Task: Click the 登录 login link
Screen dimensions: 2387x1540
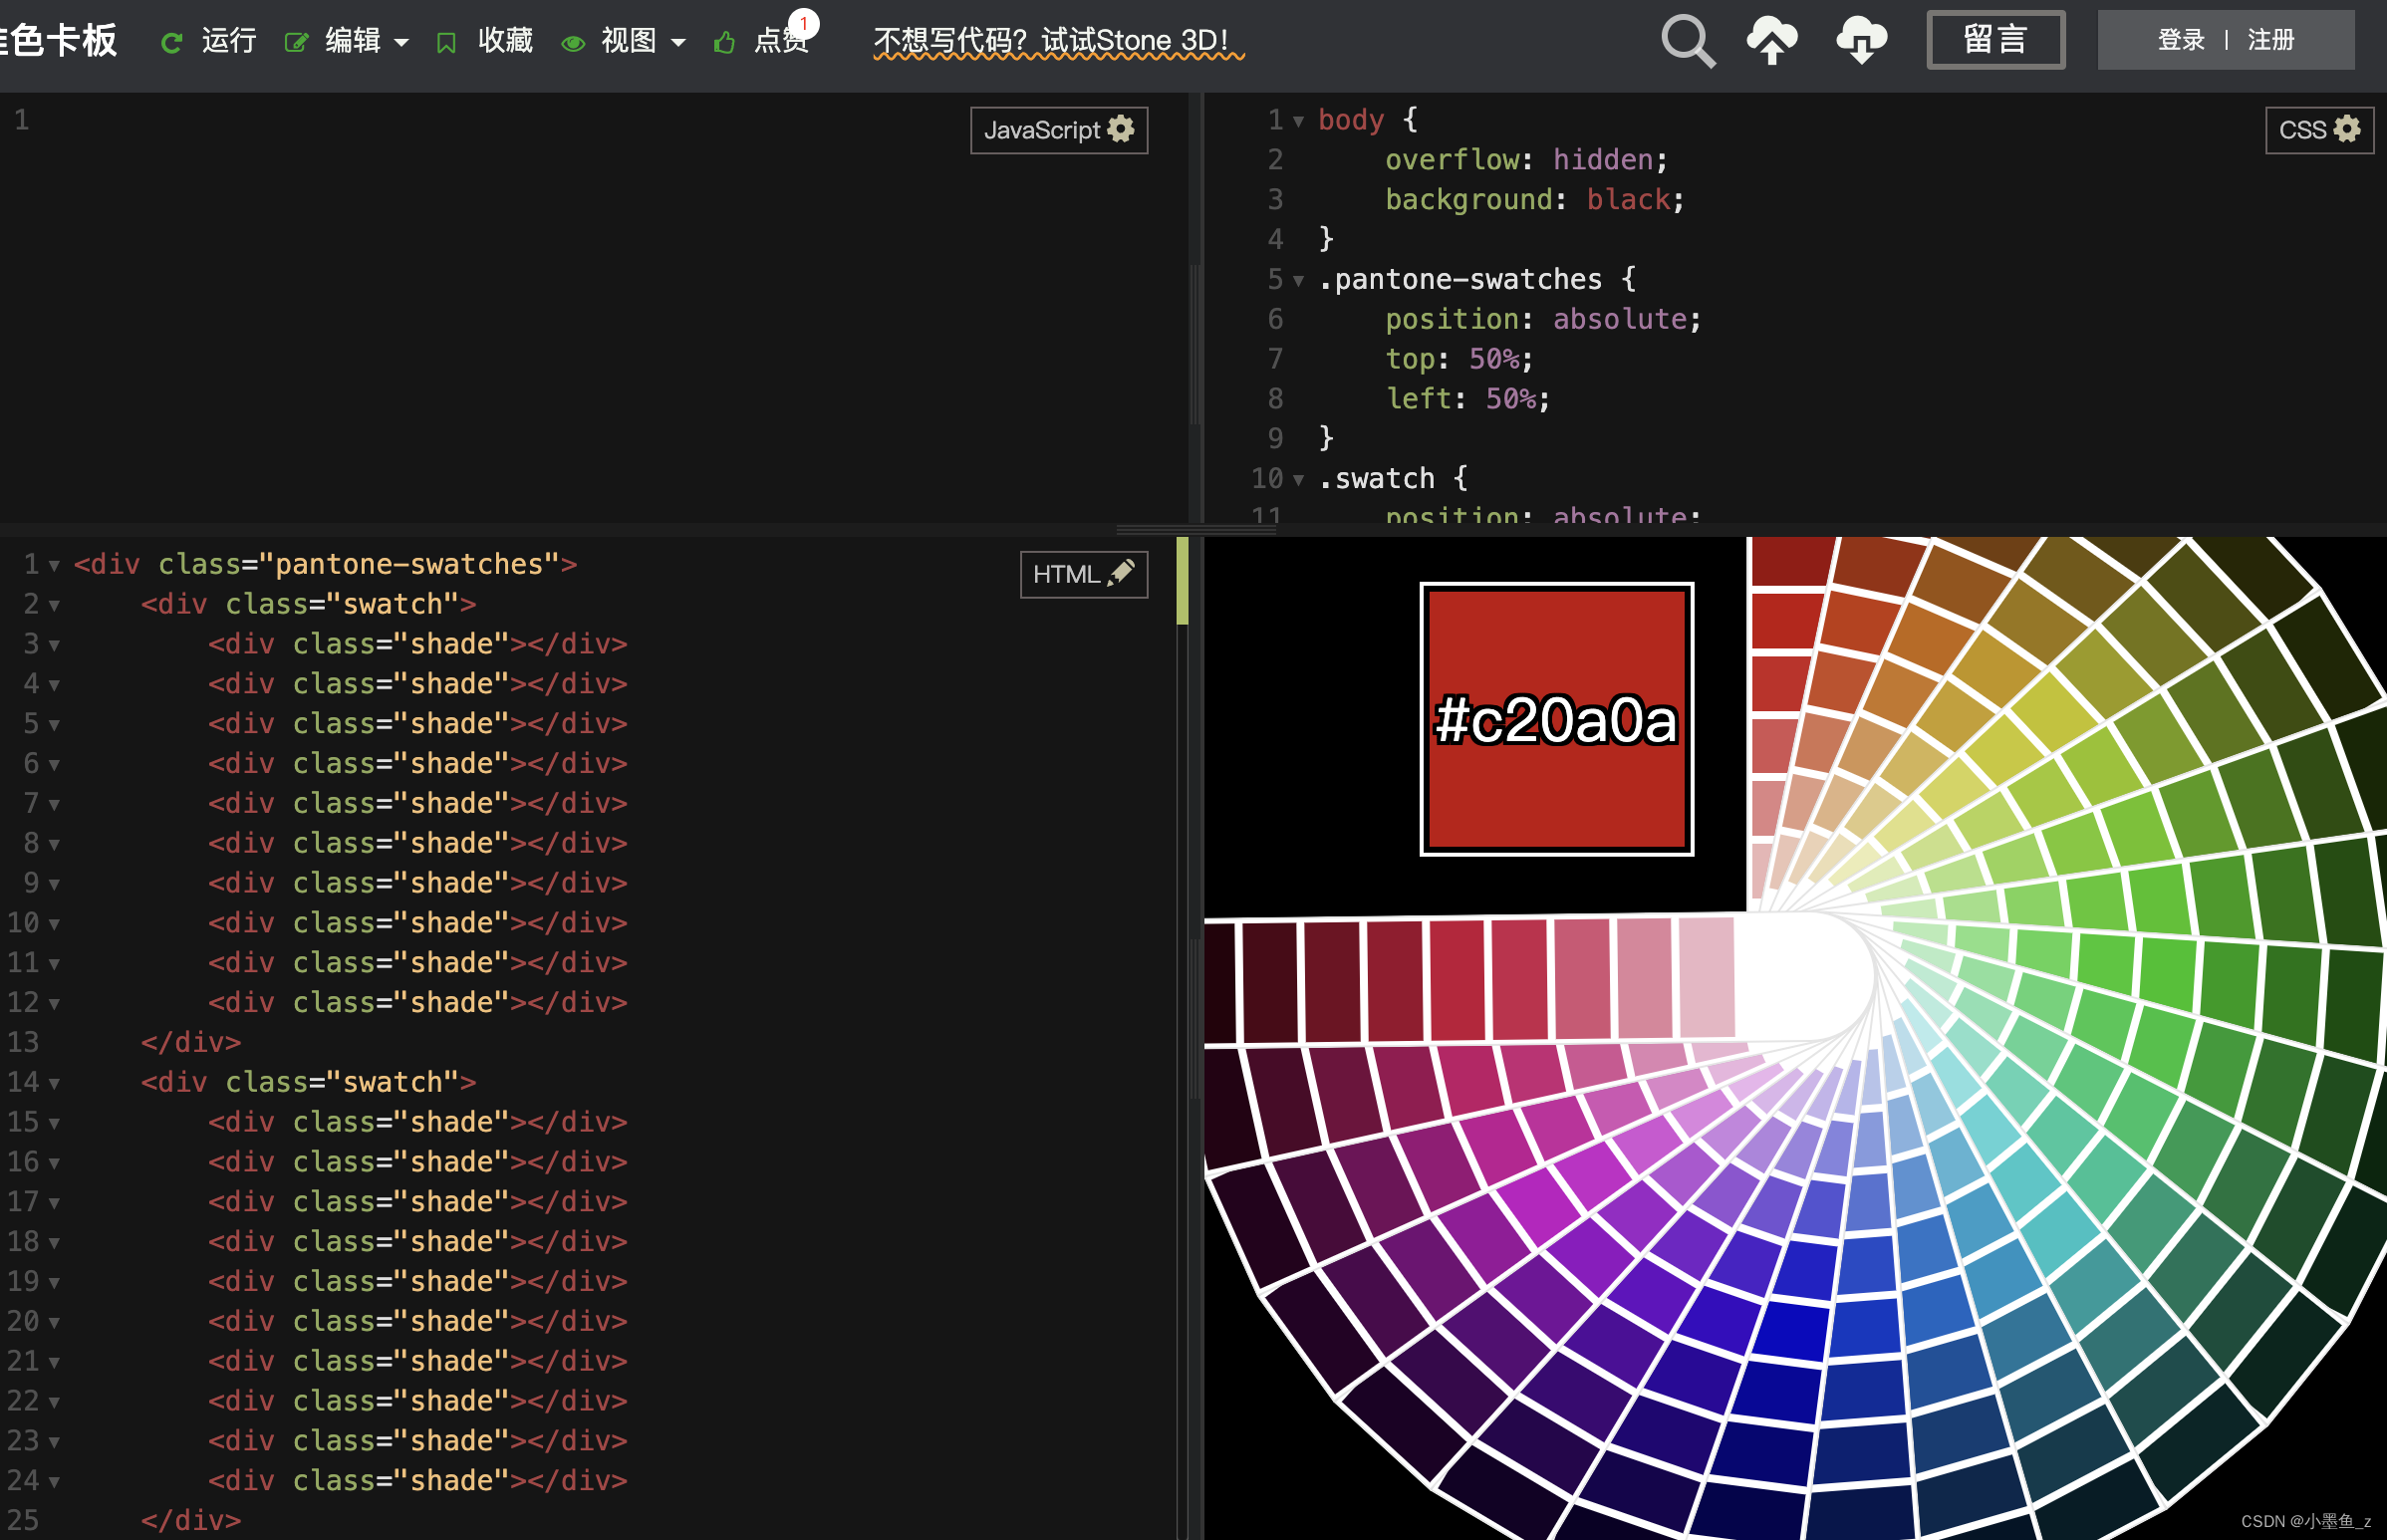Action: [2180, 40]
